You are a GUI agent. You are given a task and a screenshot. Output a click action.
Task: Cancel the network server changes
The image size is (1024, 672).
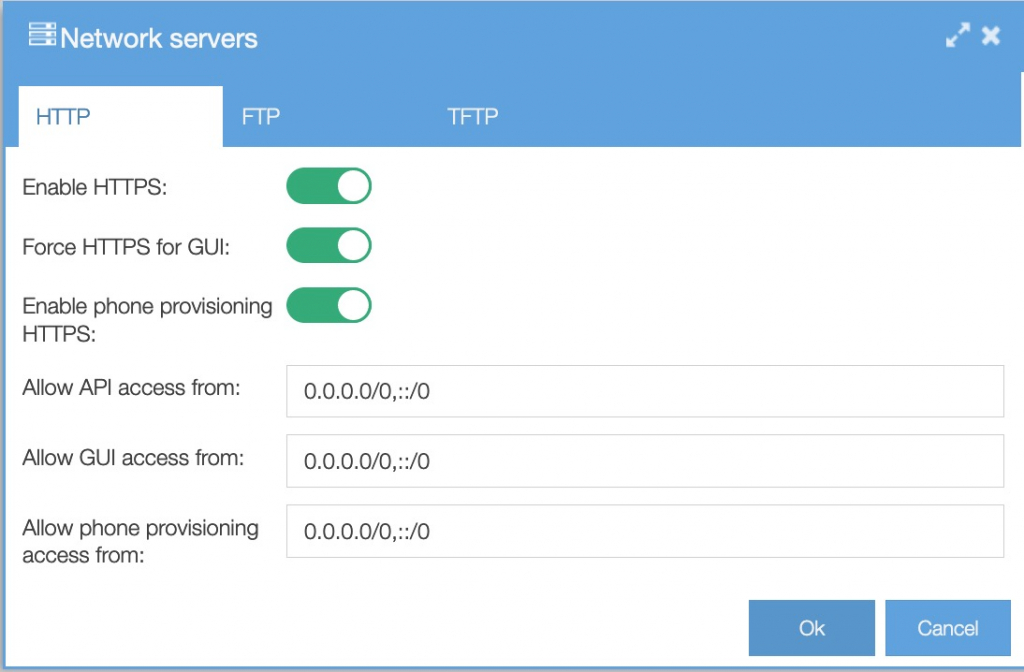pyautogui.click(x=947, y=628)
